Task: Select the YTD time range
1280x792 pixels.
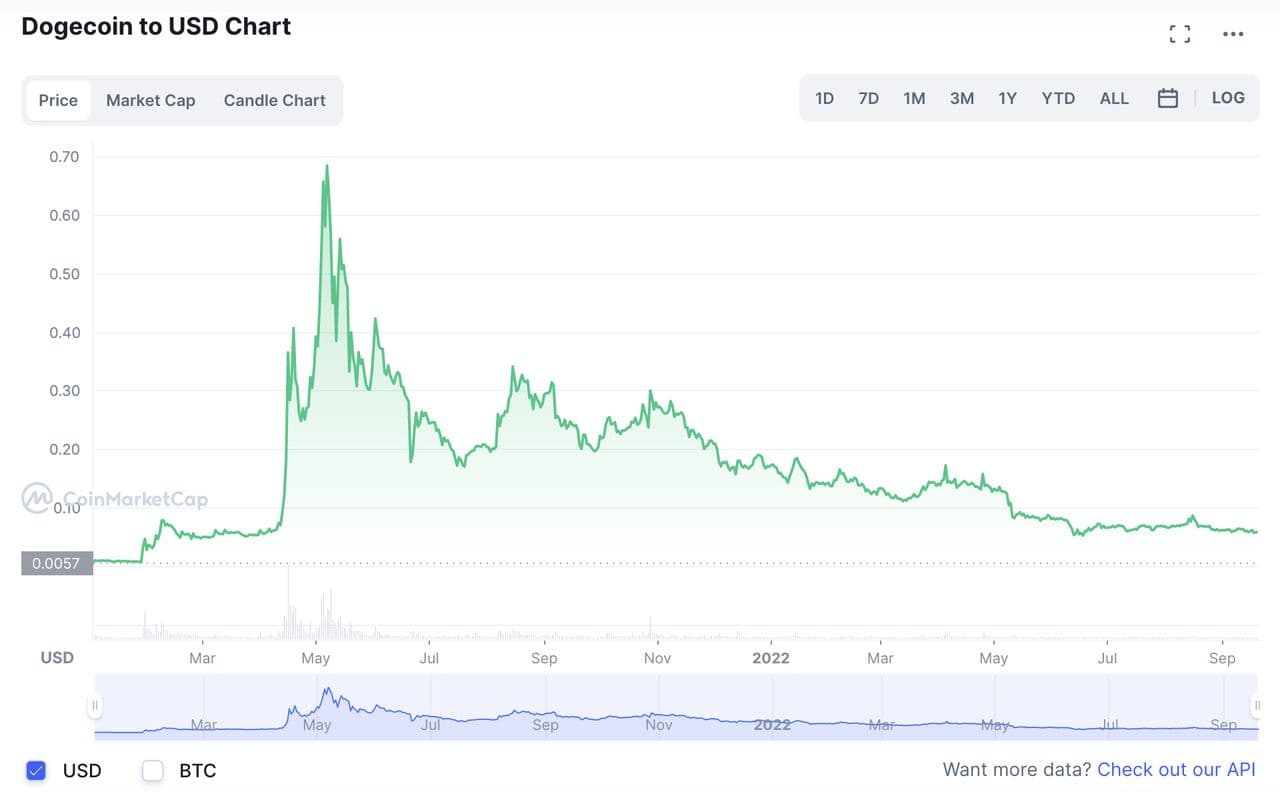Action: click(x=1058, y=98)
